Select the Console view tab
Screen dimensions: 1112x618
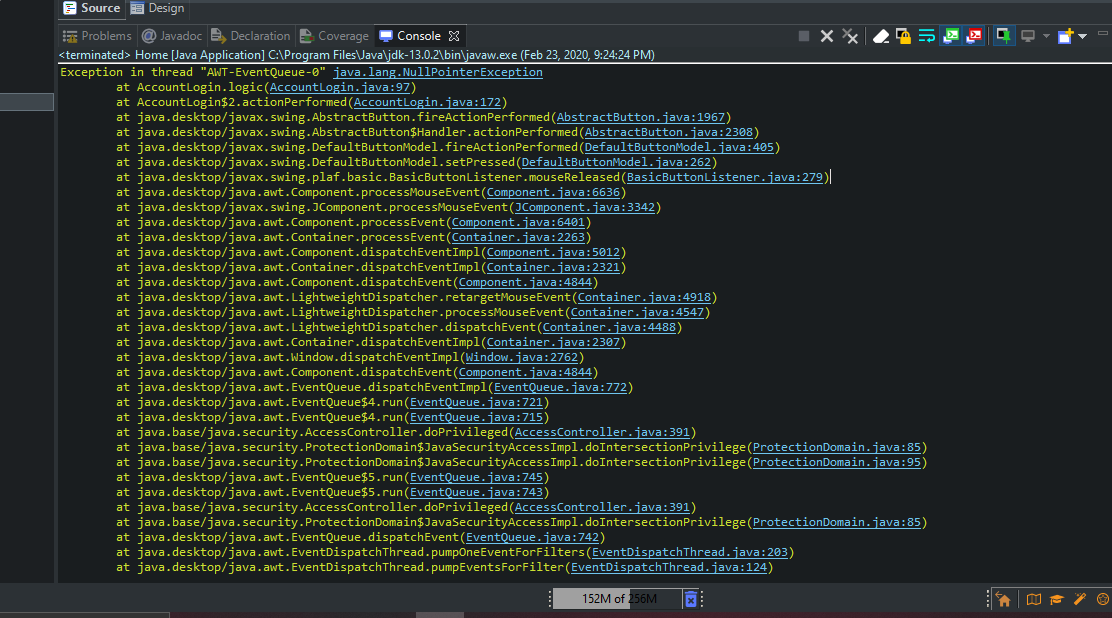pyautogui.click(x=418, y=36)
